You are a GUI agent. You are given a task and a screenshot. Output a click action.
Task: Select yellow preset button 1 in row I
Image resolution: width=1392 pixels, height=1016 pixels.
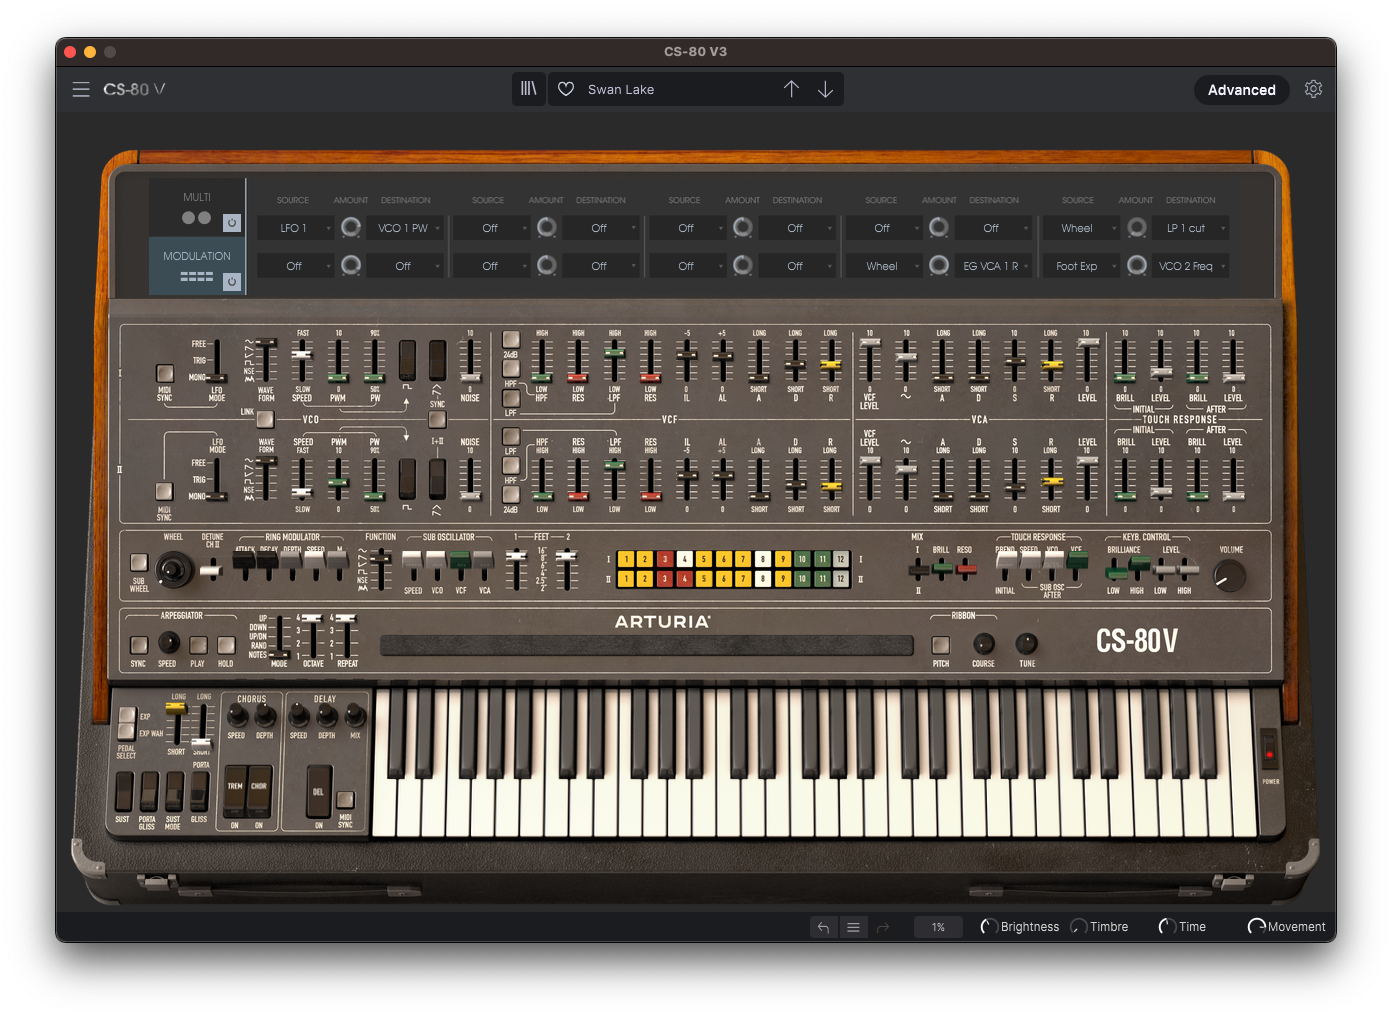tap(626, 559)
